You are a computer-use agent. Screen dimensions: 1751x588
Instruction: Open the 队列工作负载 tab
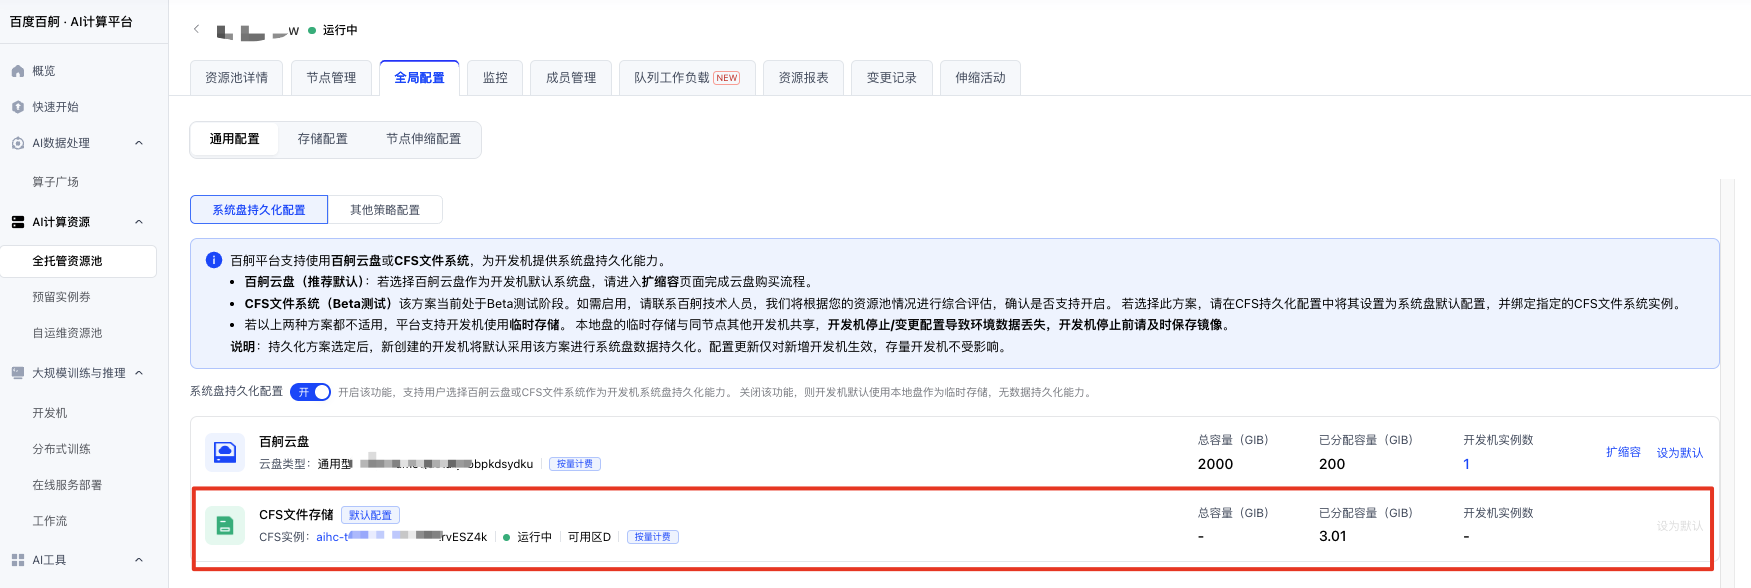[x=687, y=78]
